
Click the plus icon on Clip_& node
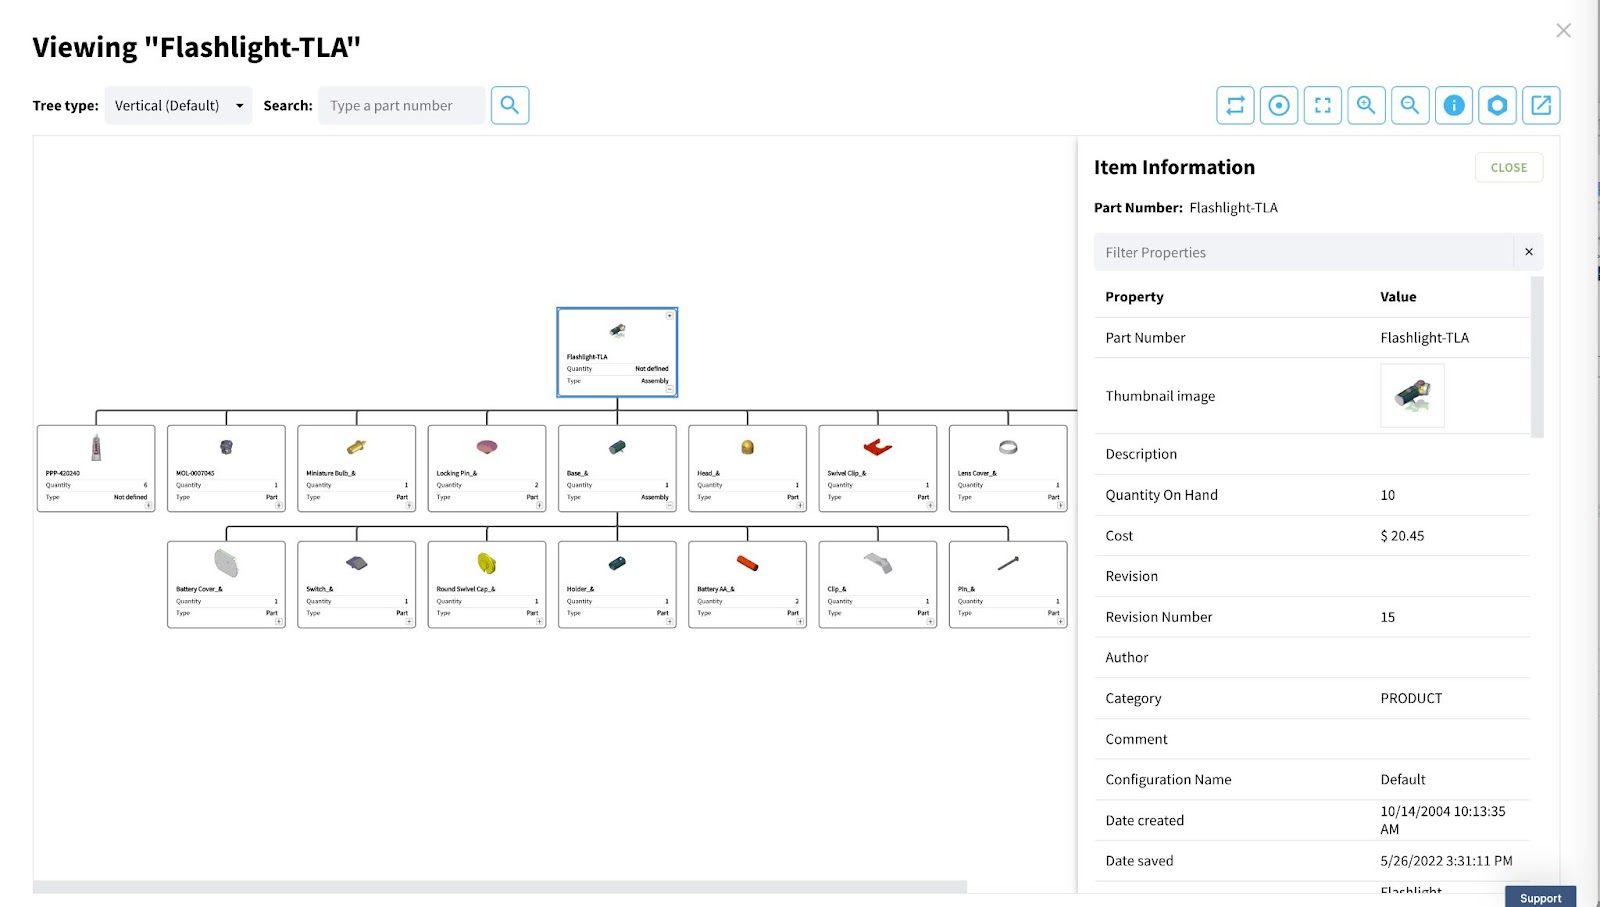pyautogui.click(x=931, y=622)
